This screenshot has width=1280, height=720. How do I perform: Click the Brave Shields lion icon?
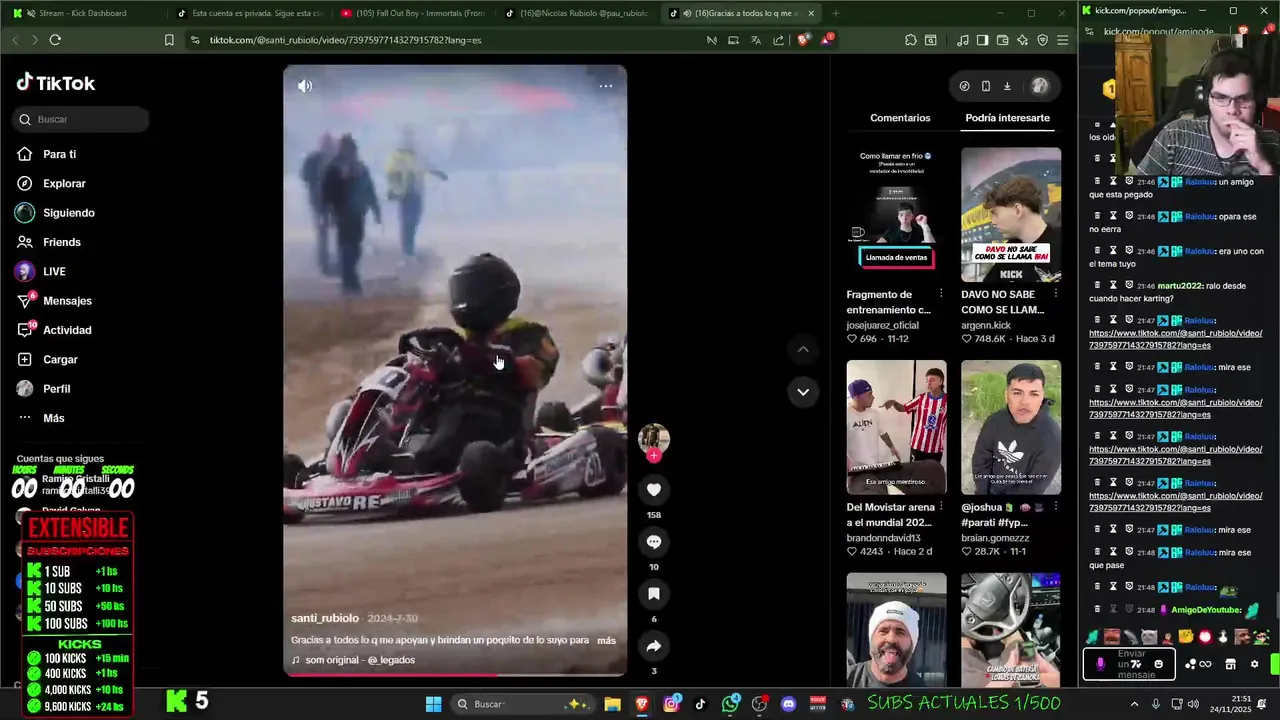coord(803,40)
